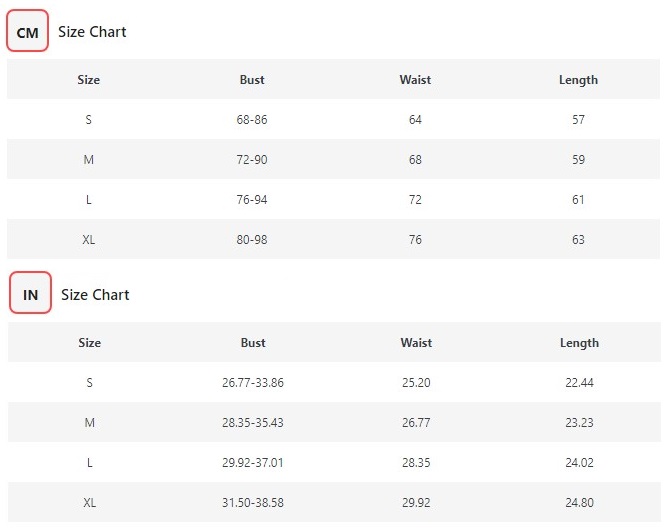Click length value 24.80

coord(579,503)
